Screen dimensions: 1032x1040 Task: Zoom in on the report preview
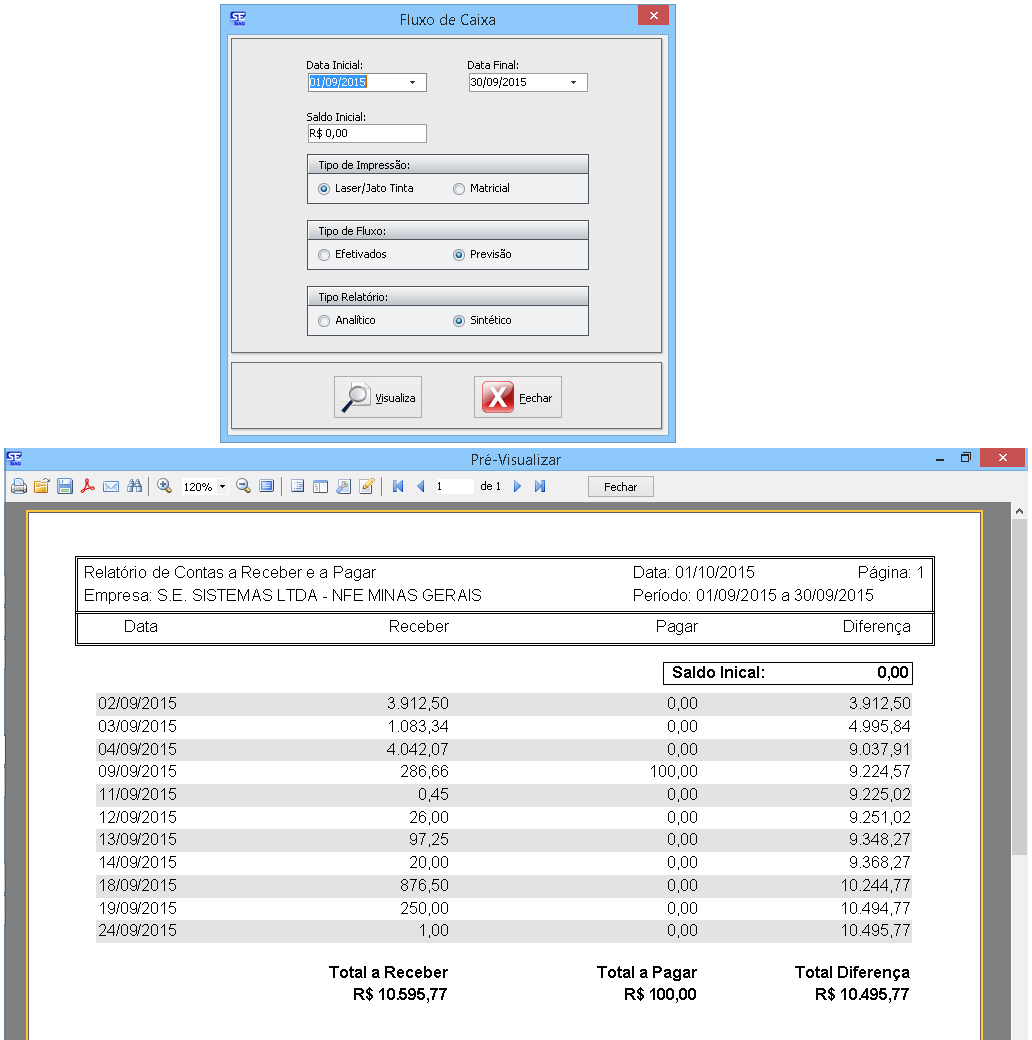point(165,487)
